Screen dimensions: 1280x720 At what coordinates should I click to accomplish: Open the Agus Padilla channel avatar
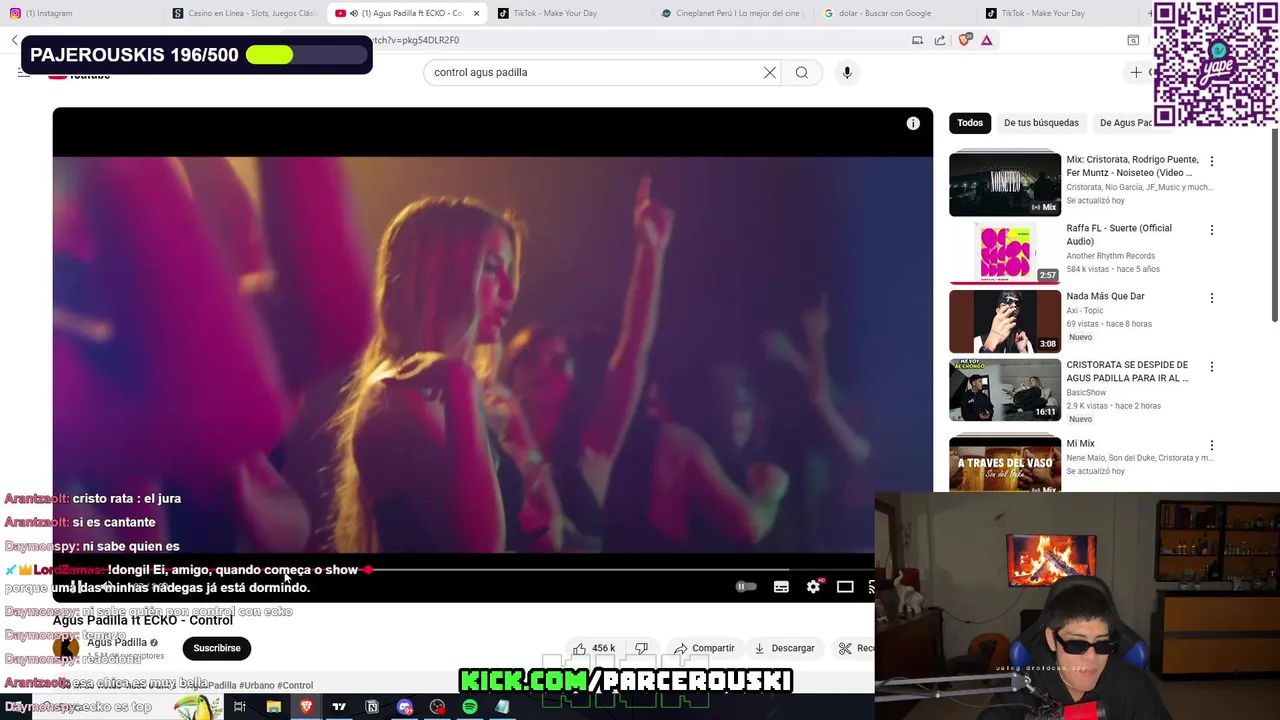coord(66,648)
